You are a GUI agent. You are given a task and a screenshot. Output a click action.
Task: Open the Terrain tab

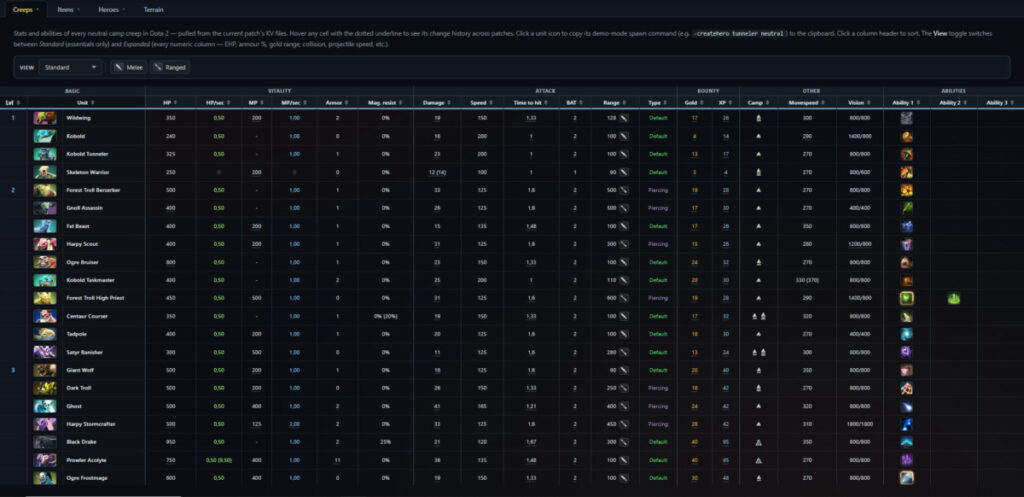153,10
